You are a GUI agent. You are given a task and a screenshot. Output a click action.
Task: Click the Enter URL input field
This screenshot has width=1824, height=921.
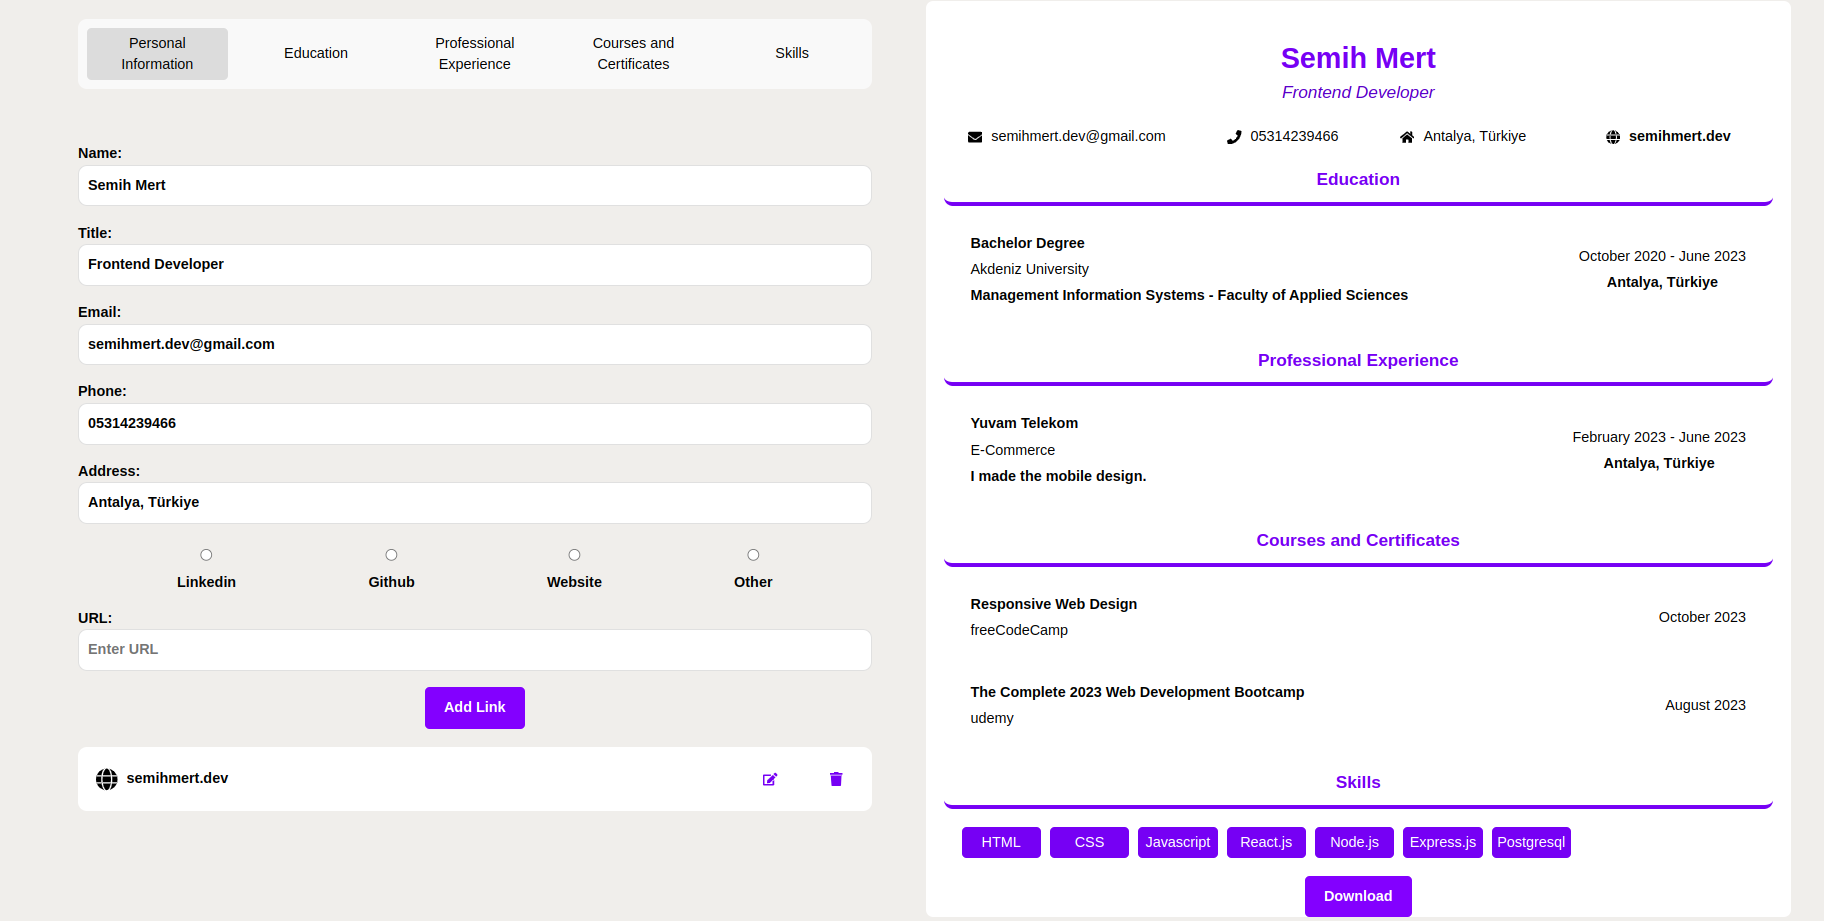pyautogui.click(x=474, y=649)
